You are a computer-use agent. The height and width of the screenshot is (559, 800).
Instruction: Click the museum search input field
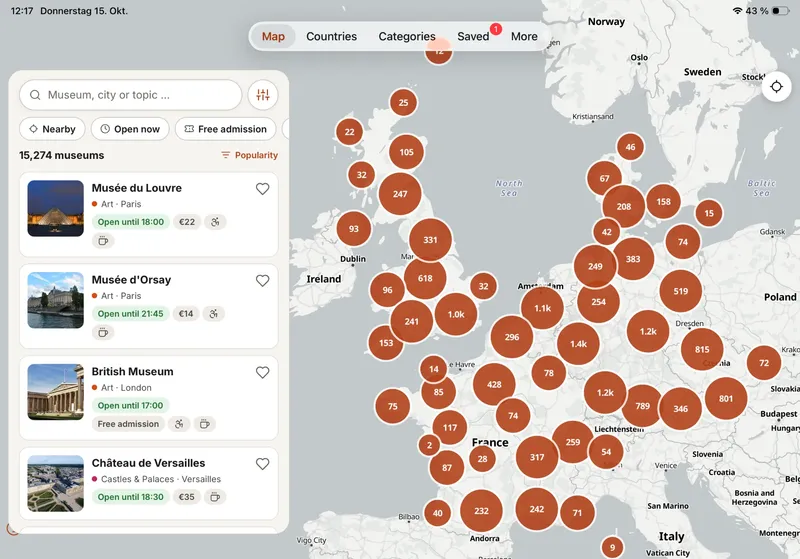[x=131, y=95]
